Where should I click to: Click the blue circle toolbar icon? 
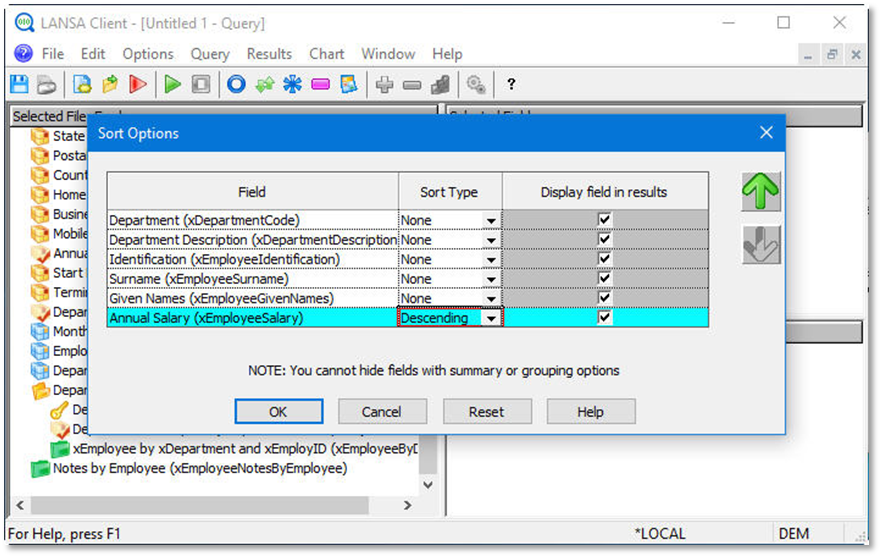[x=236, y=85]
